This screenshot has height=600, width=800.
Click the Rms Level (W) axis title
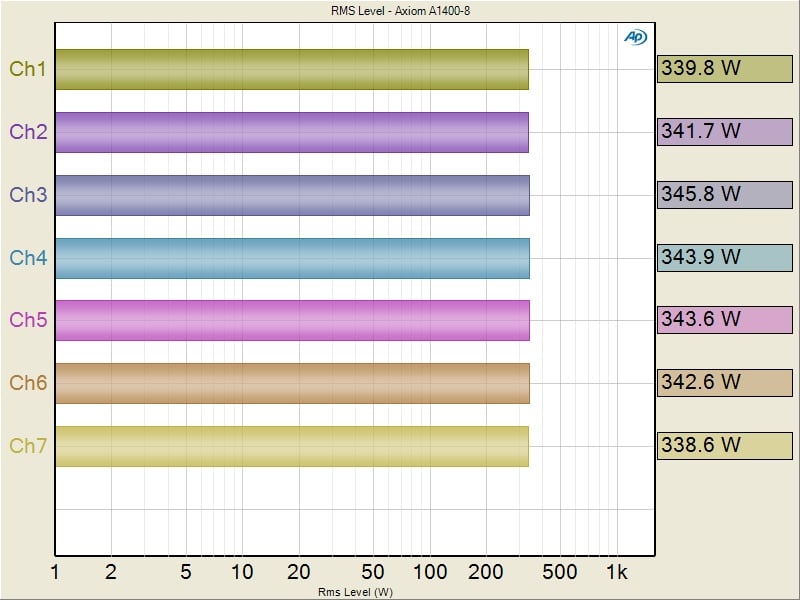click(355, 592)
